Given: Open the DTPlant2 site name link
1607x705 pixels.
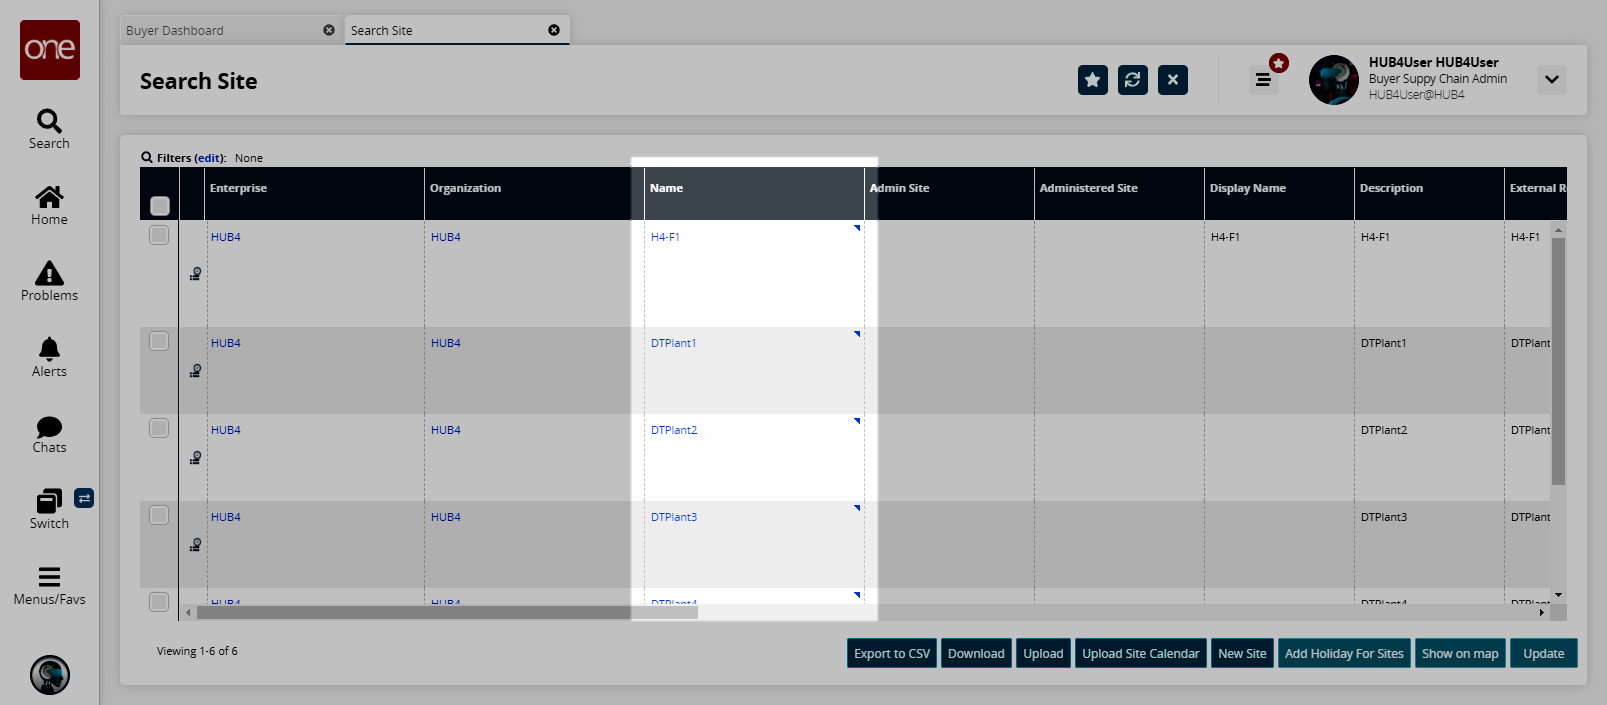Looking at the screenshot, I should pyautogui.click(x=674, y=430).
